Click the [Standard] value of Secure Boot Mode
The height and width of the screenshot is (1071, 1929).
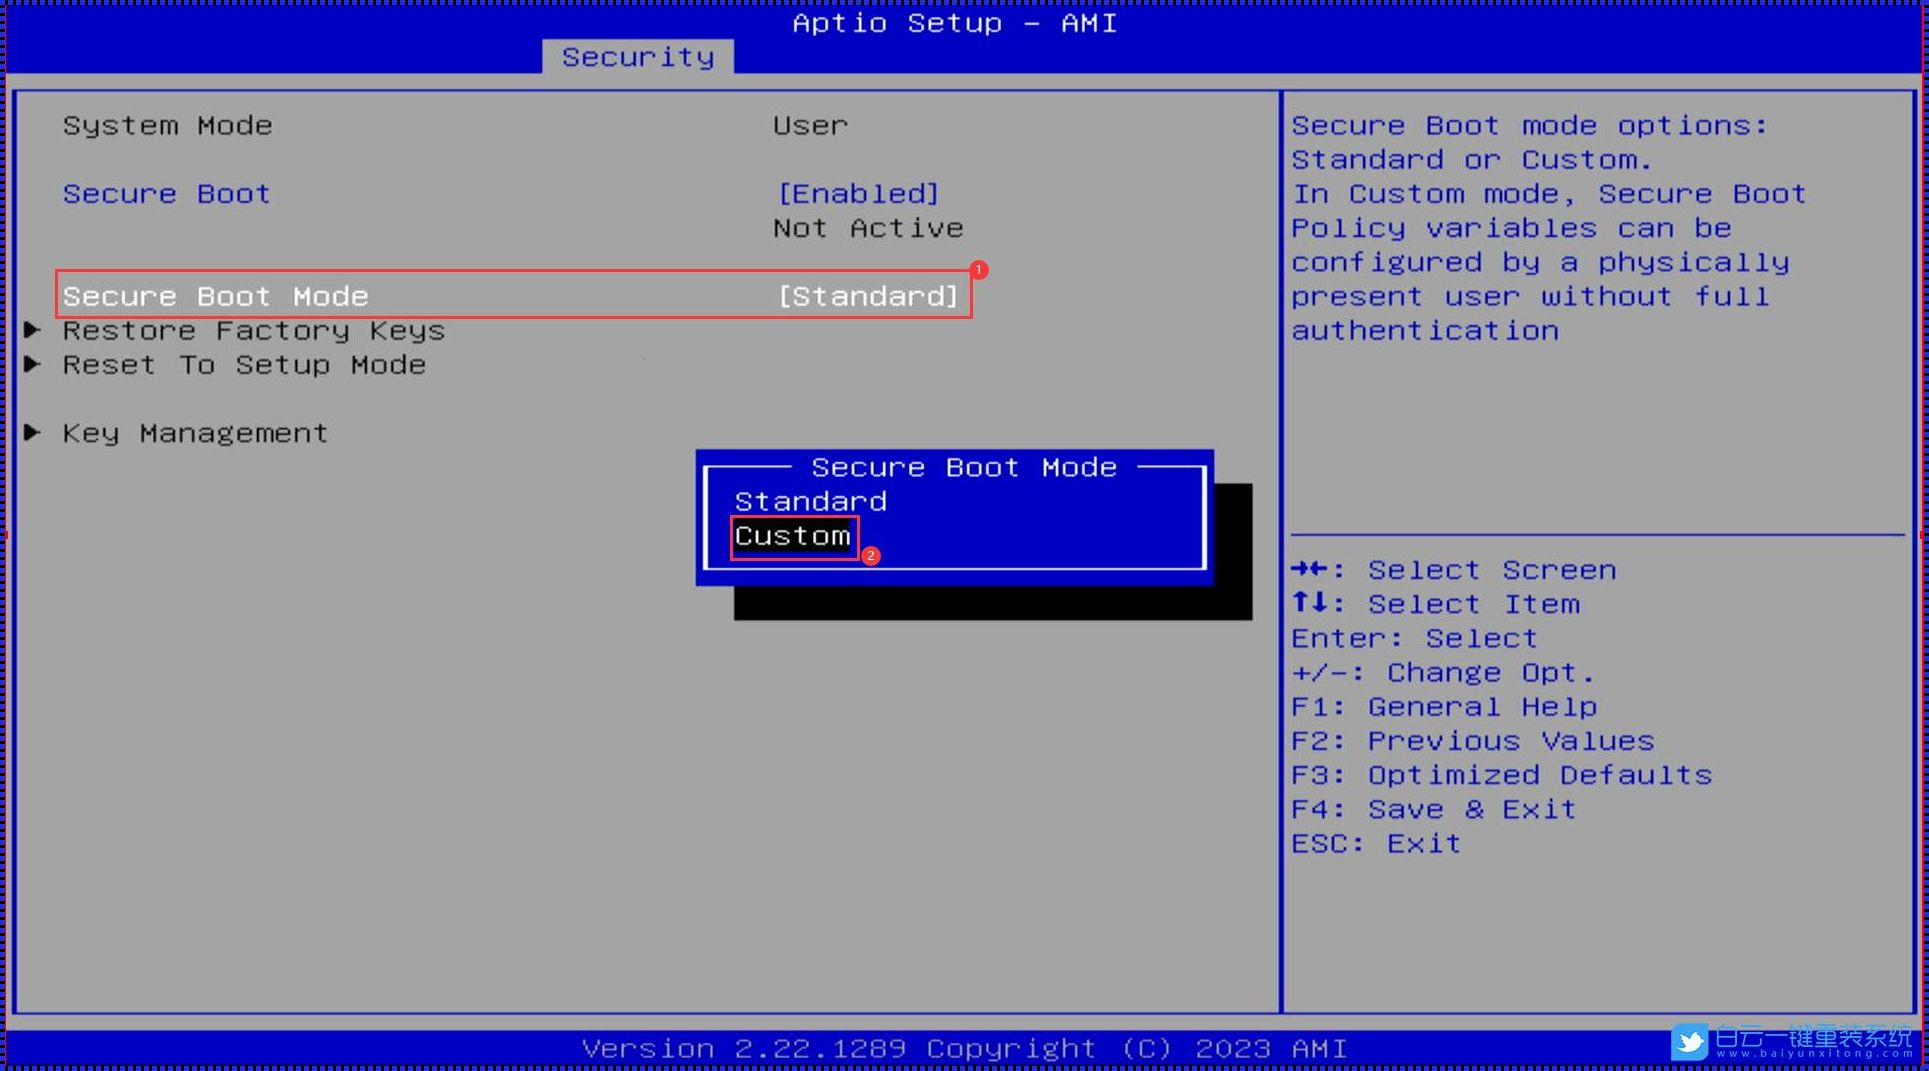pyautogui.click(x=868, y=297)
